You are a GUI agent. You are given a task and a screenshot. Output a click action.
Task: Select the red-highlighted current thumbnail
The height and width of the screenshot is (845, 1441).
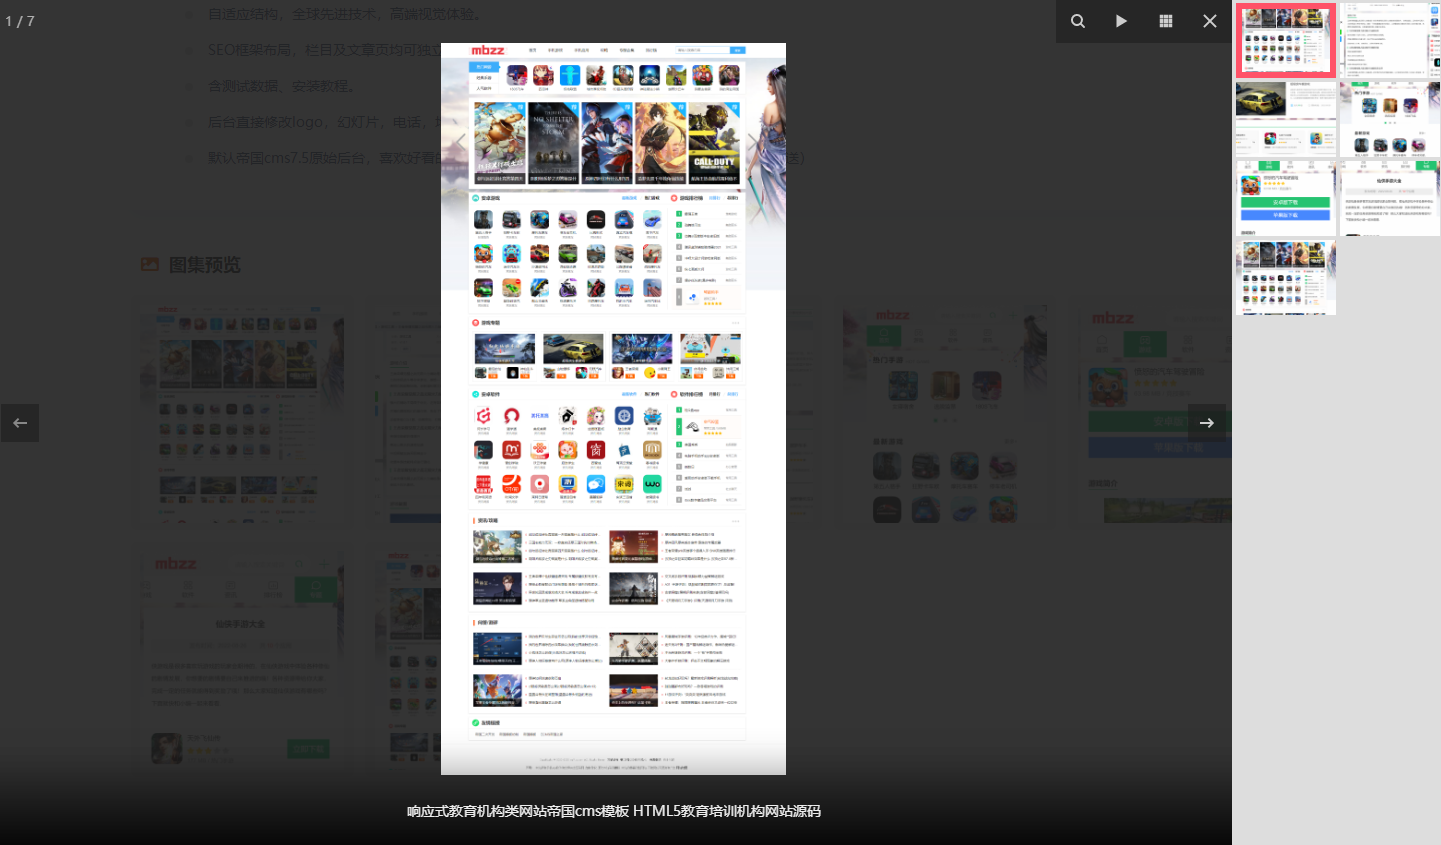(1286, 40)
